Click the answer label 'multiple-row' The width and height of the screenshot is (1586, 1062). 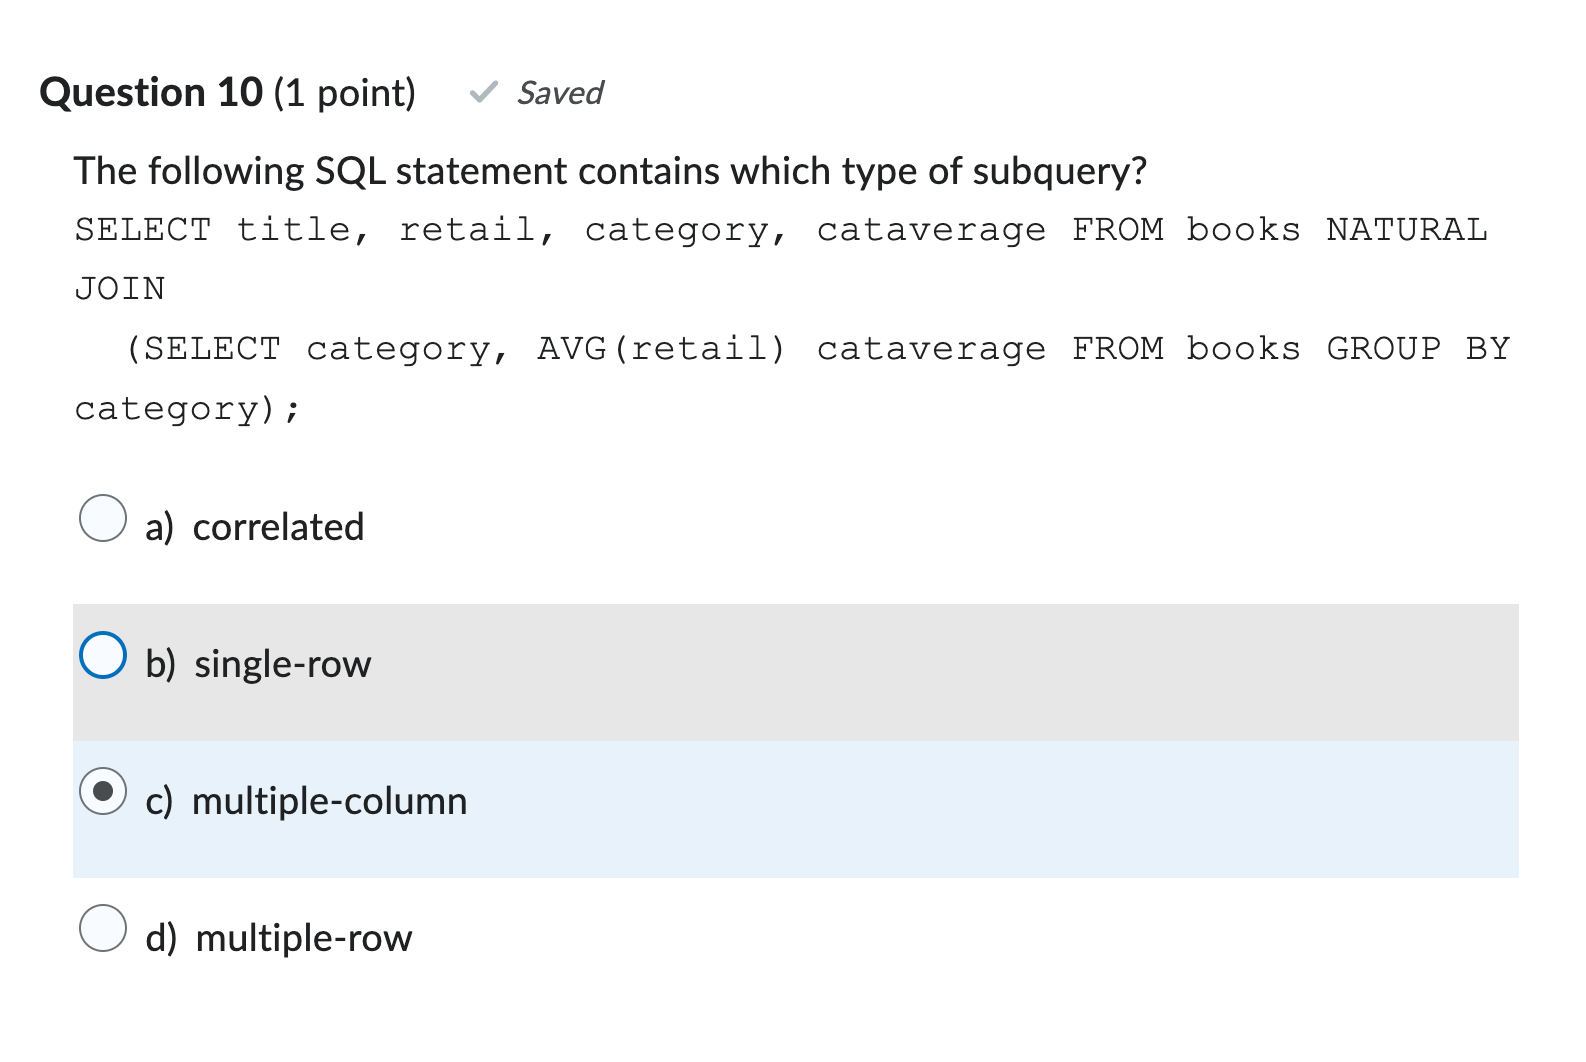(303, 937)
